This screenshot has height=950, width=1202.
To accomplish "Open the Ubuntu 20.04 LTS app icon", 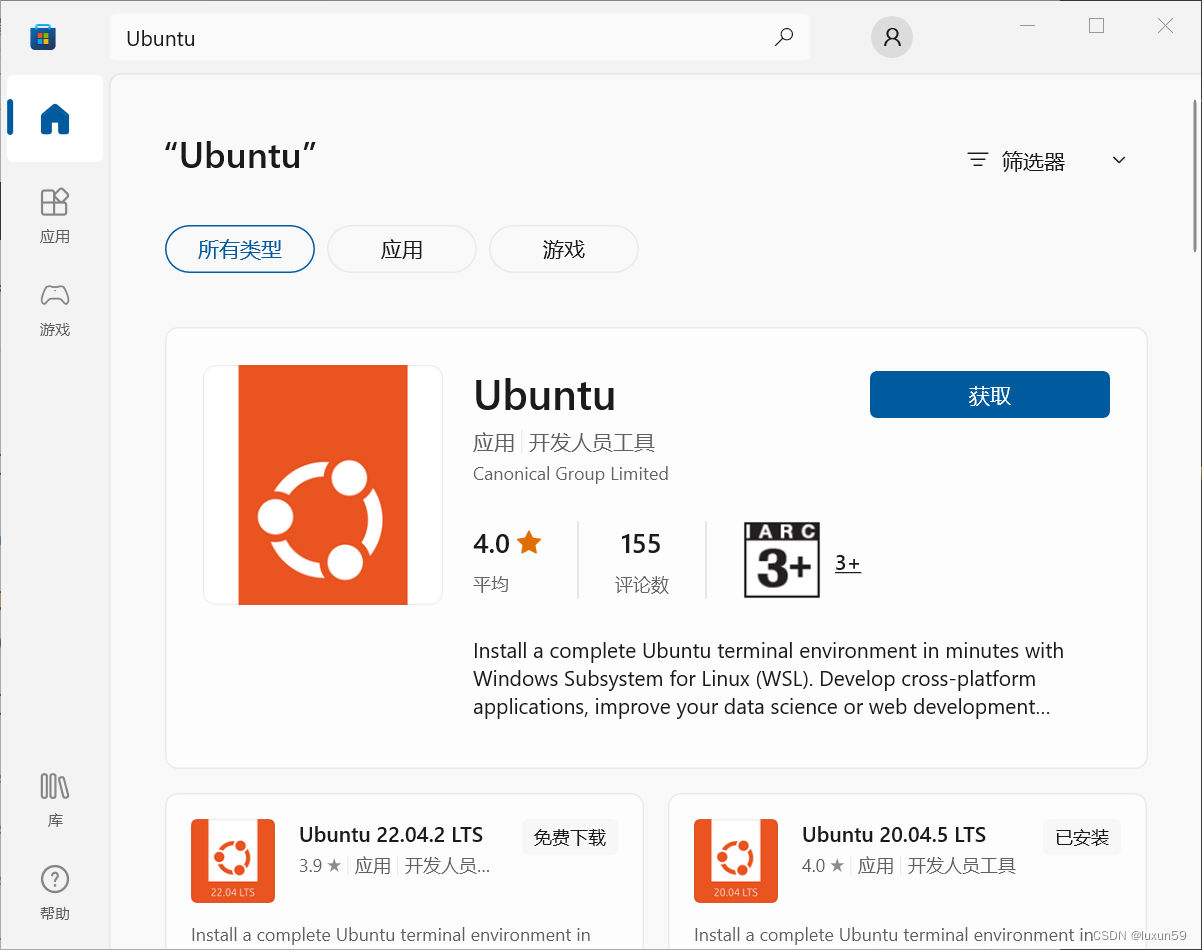I will (x=736, y=861).
